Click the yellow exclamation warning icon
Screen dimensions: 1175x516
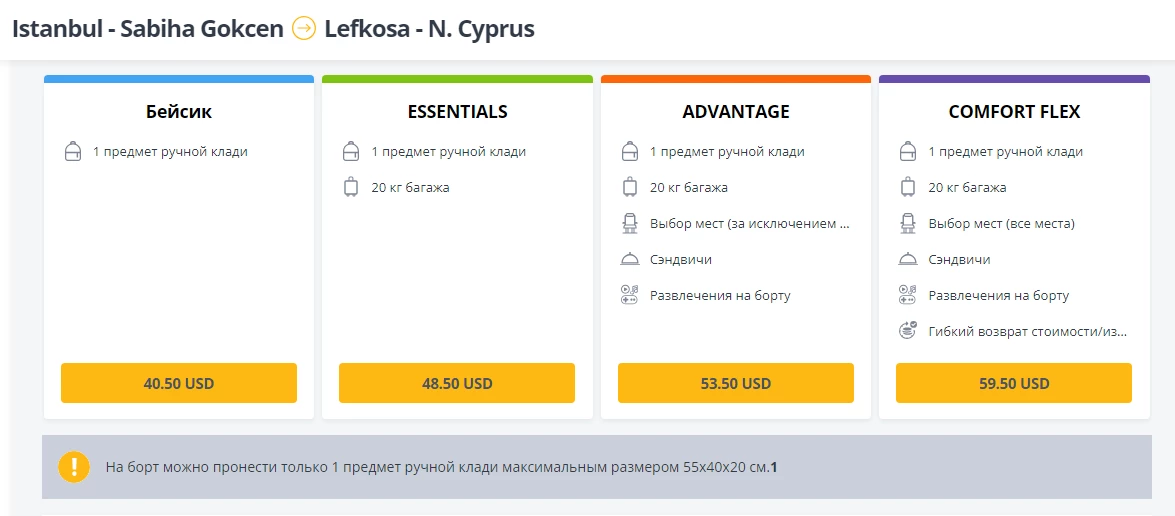click(73, 467)
